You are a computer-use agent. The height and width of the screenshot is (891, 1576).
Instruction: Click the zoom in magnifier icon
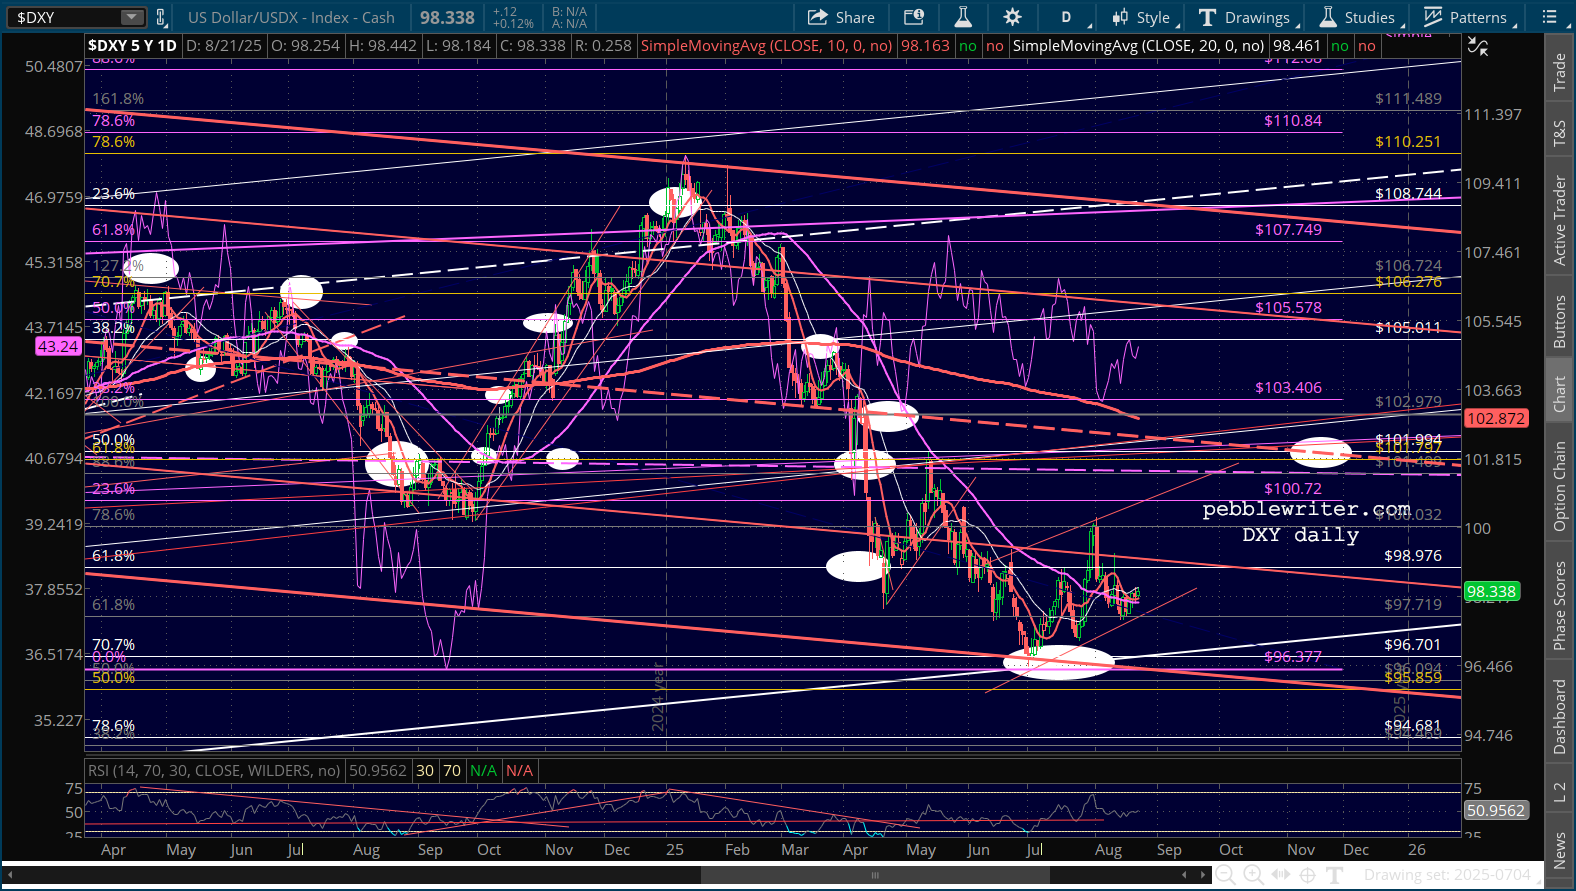point(1253,875)
